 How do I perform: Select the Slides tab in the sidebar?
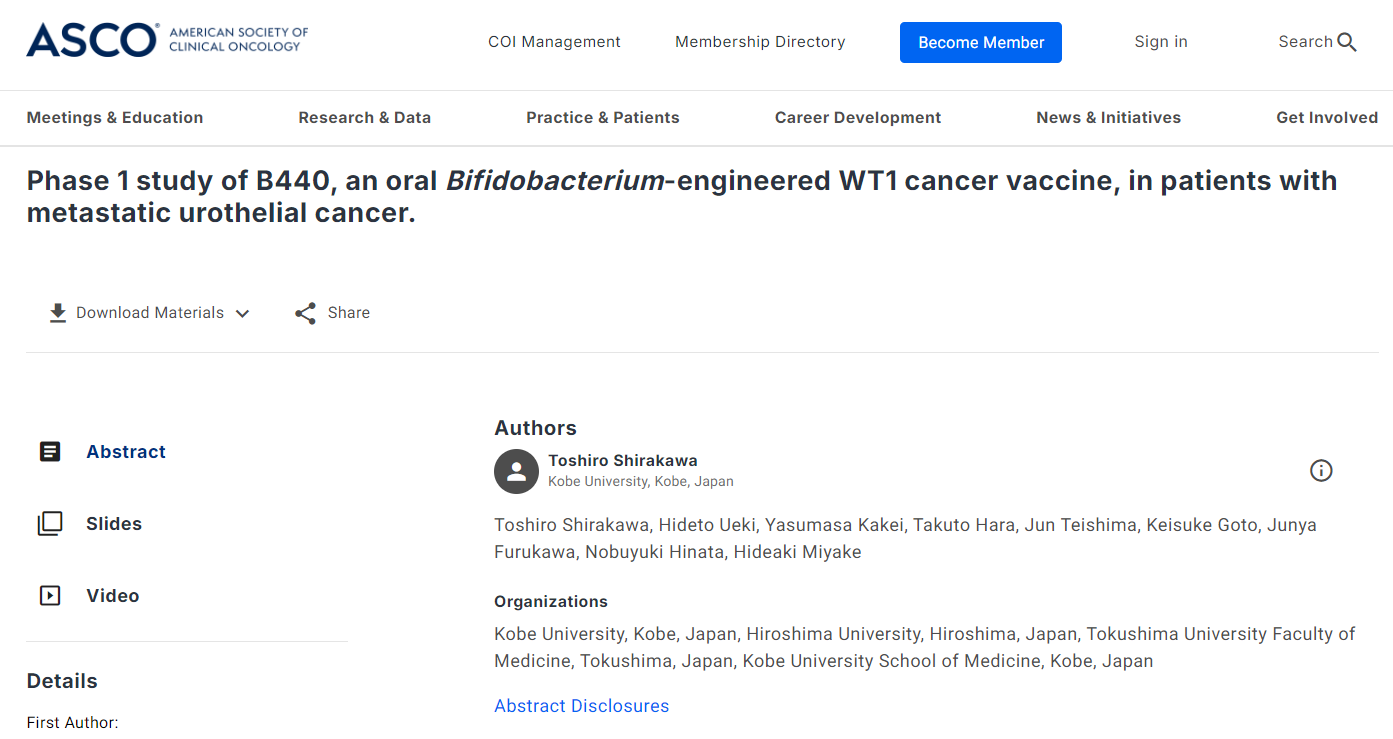click(114, 524)
